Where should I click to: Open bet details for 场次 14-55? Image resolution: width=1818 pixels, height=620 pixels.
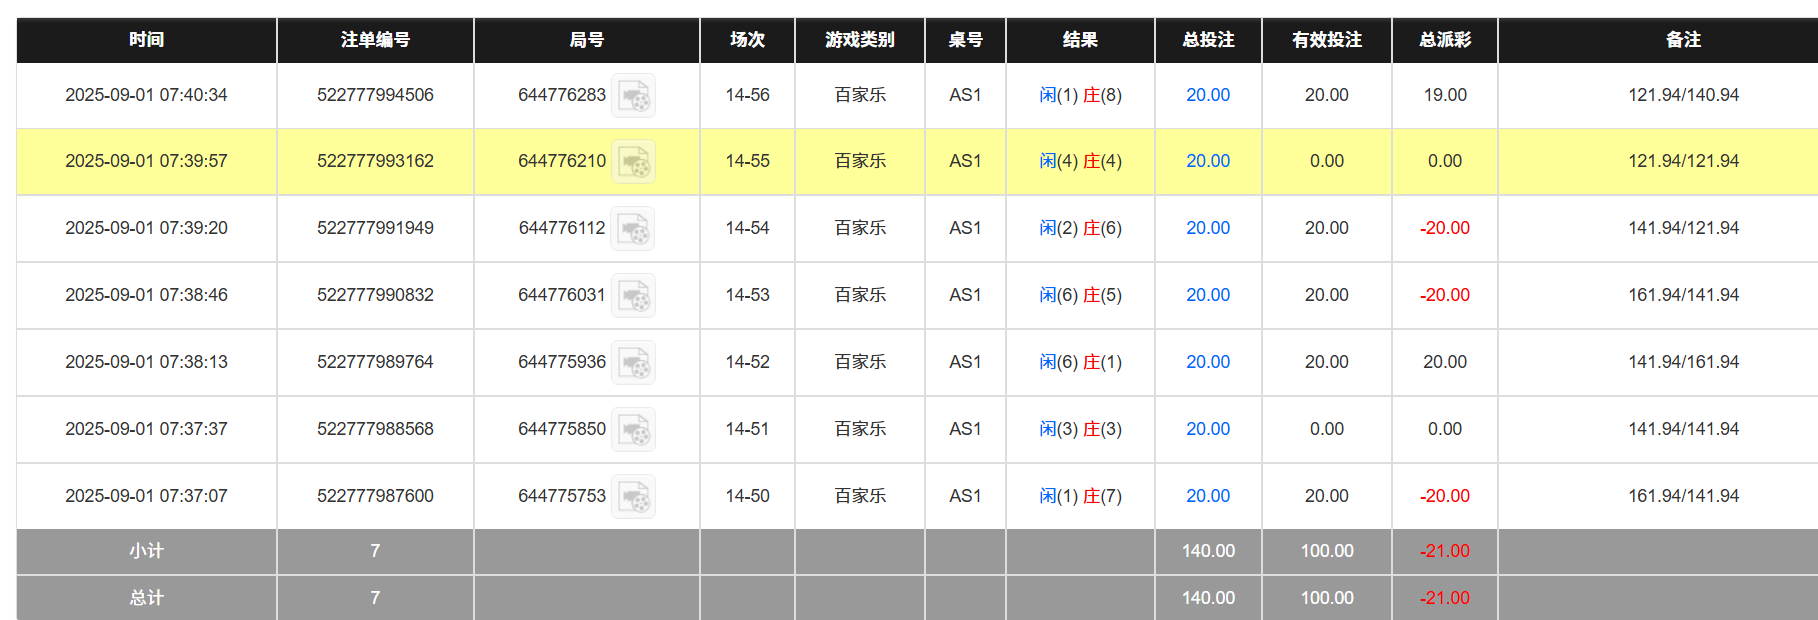click(747, 161)
